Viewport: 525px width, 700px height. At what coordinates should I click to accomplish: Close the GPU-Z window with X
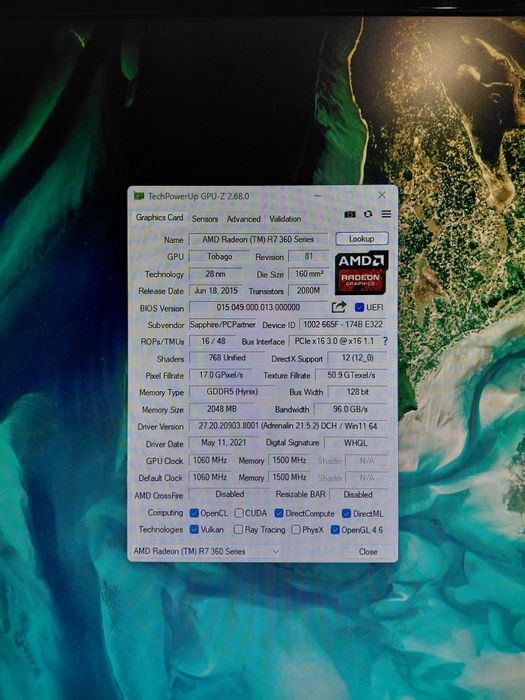pos(382,195)
